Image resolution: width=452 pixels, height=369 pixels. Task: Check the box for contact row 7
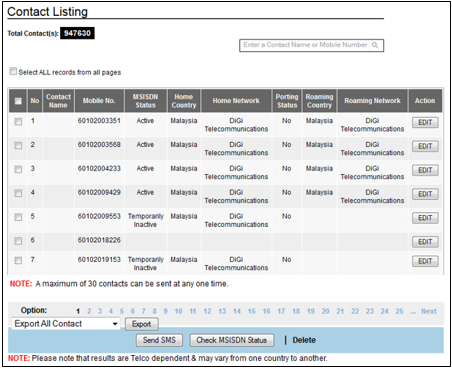point(18,260)
